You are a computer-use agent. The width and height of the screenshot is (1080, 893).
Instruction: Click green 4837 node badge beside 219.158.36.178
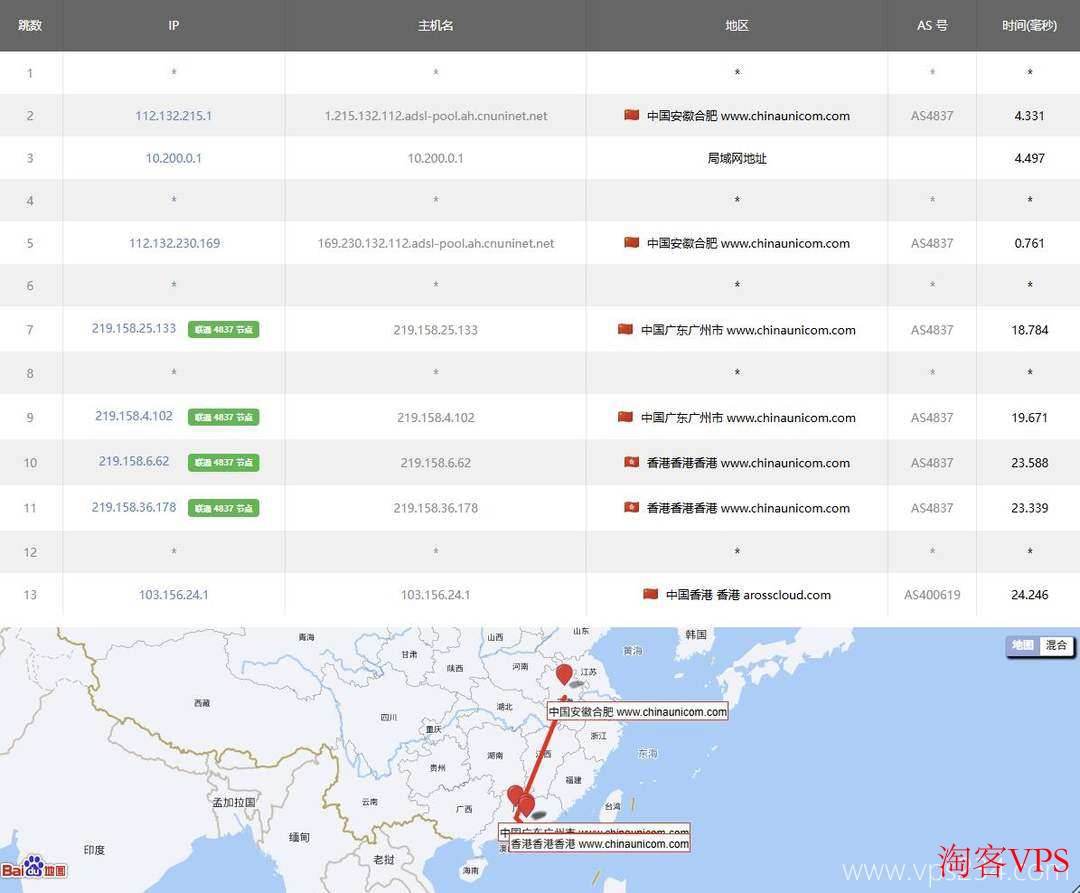point(223,508)
